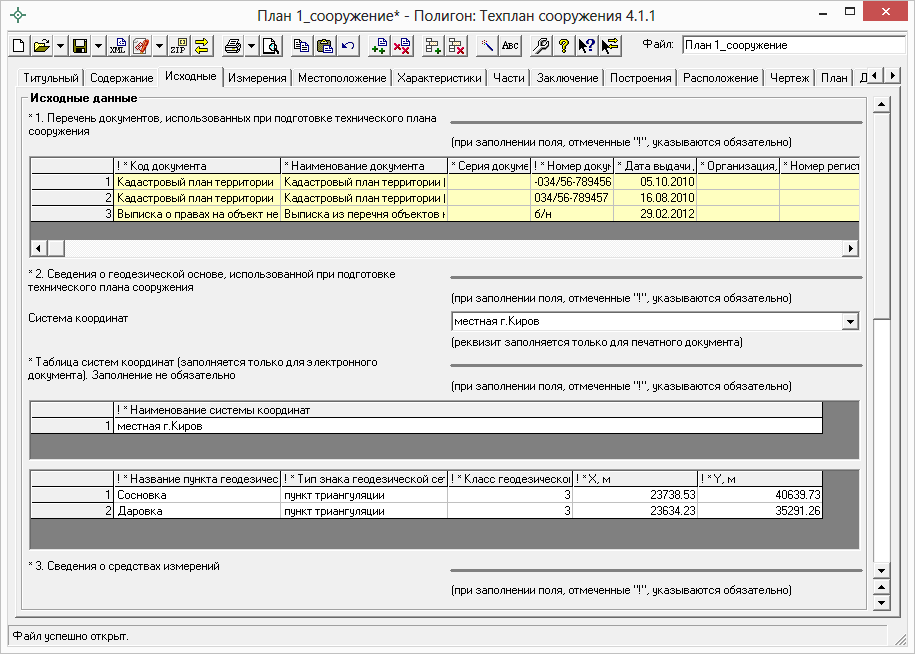Undo with the blue curved arrow icon

click(x=348, y=46)
